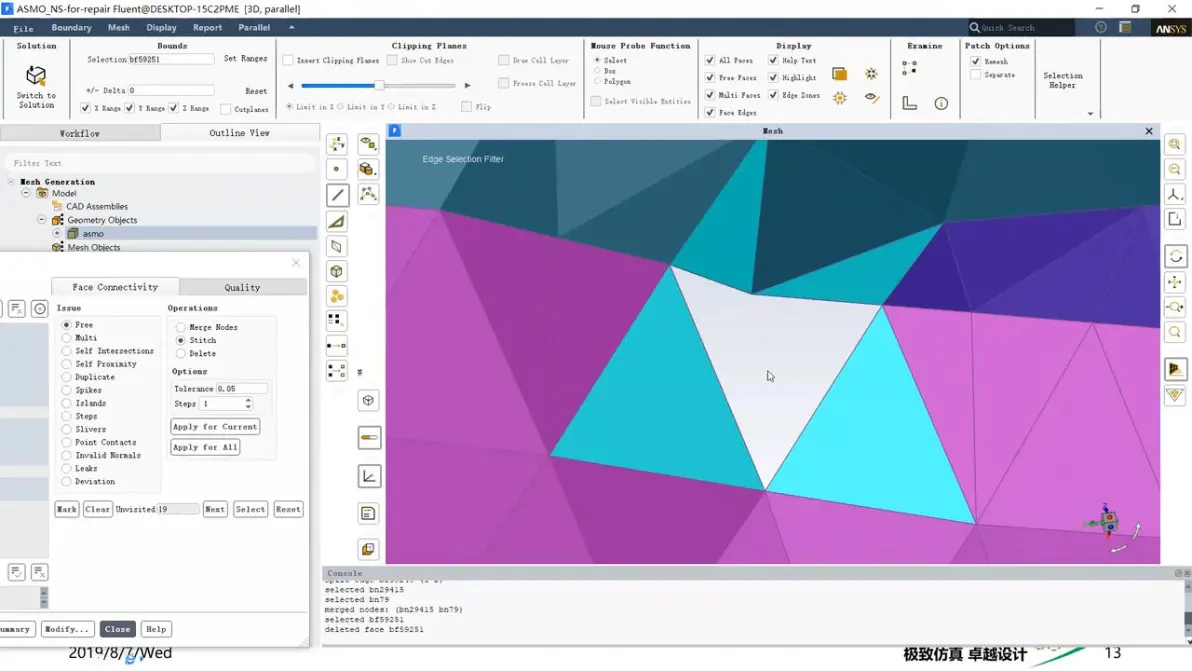This screenshot has height=671, width=1192.
Task: Click the Apply for All button
Action: tap(205, 447)
